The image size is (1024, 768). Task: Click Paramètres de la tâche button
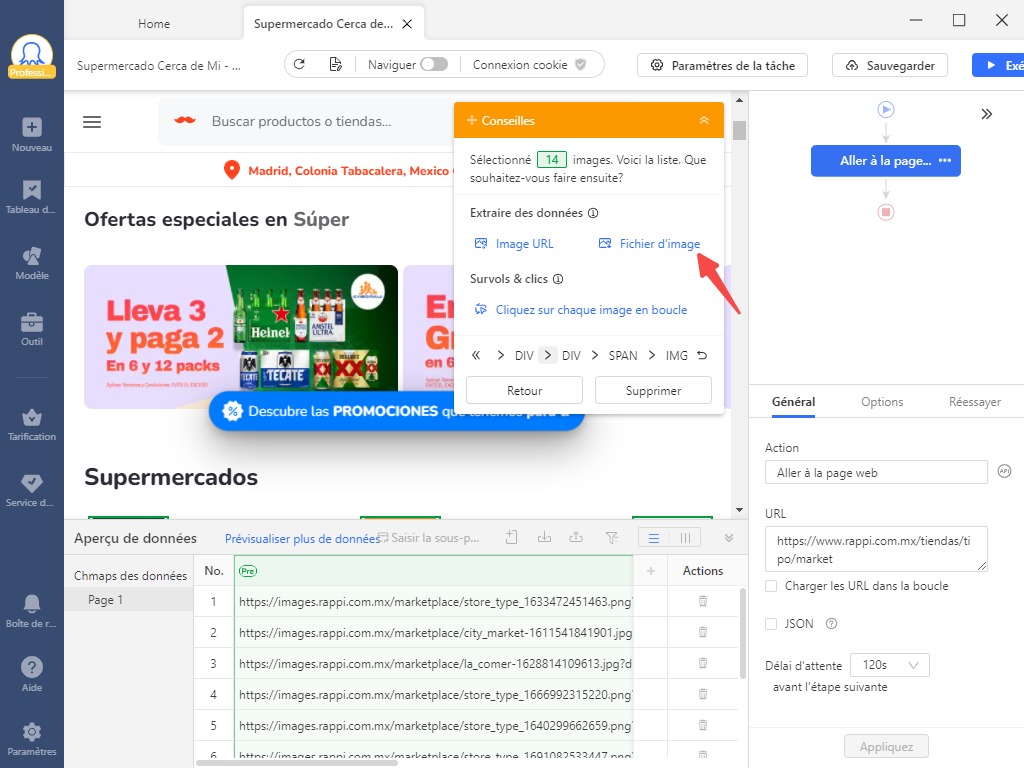click(x=722, y=65)
